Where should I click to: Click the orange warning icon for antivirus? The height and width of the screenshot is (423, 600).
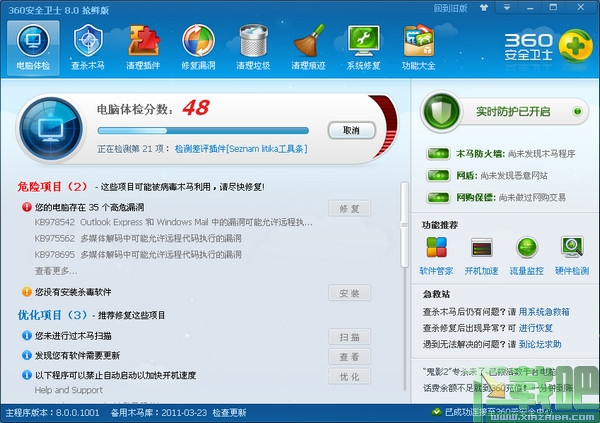click(27, 292)
